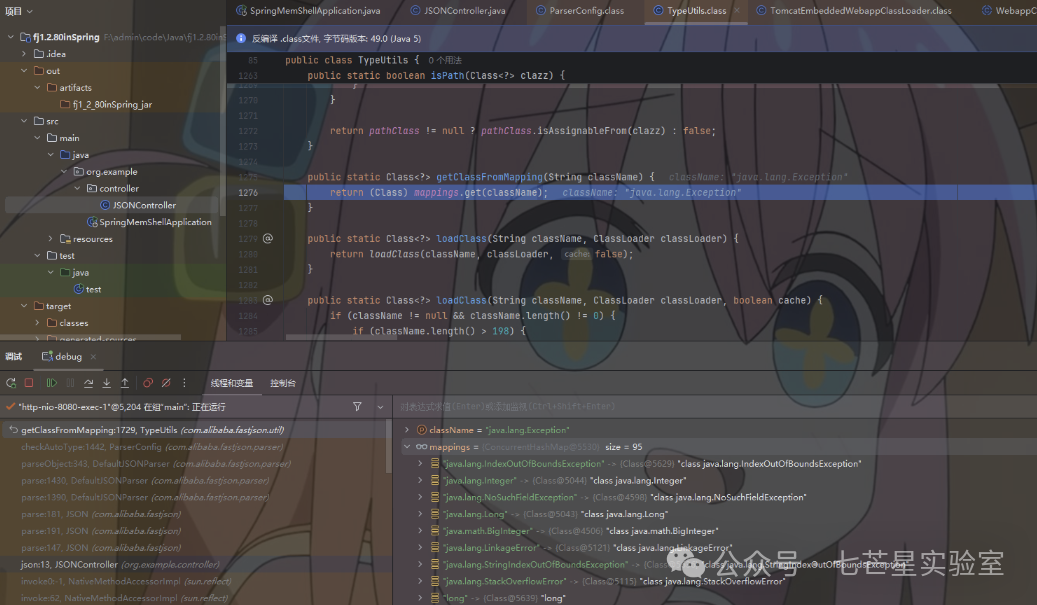
Task: Click the Step Over icon
Action: pos(88,383)
